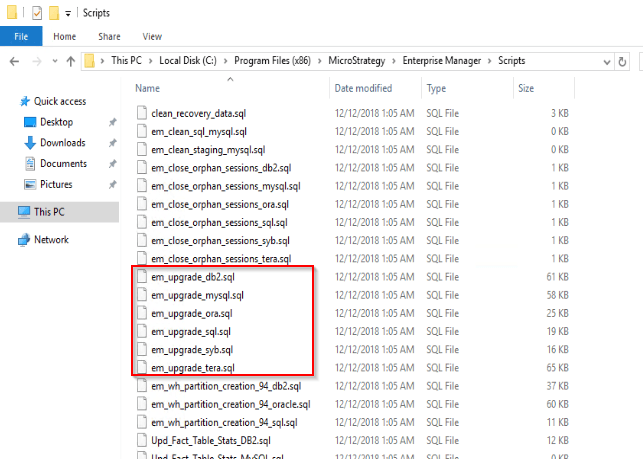Refresh the Scripts folder view
Screen dimensions: 643x459
(622, 62)
